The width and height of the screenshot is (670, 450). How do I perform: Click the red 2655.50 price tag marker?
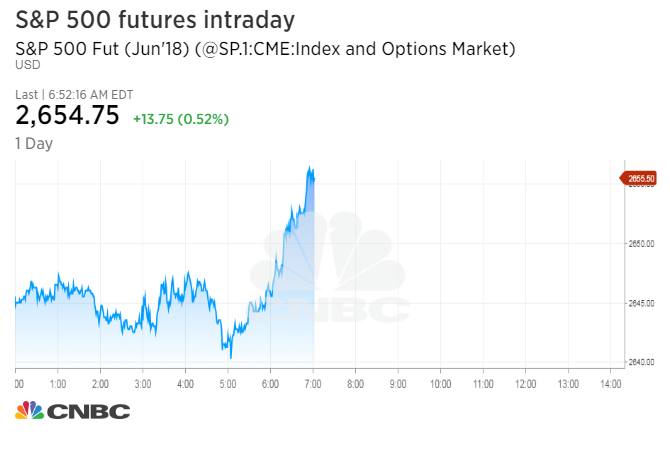click(640, 178)
